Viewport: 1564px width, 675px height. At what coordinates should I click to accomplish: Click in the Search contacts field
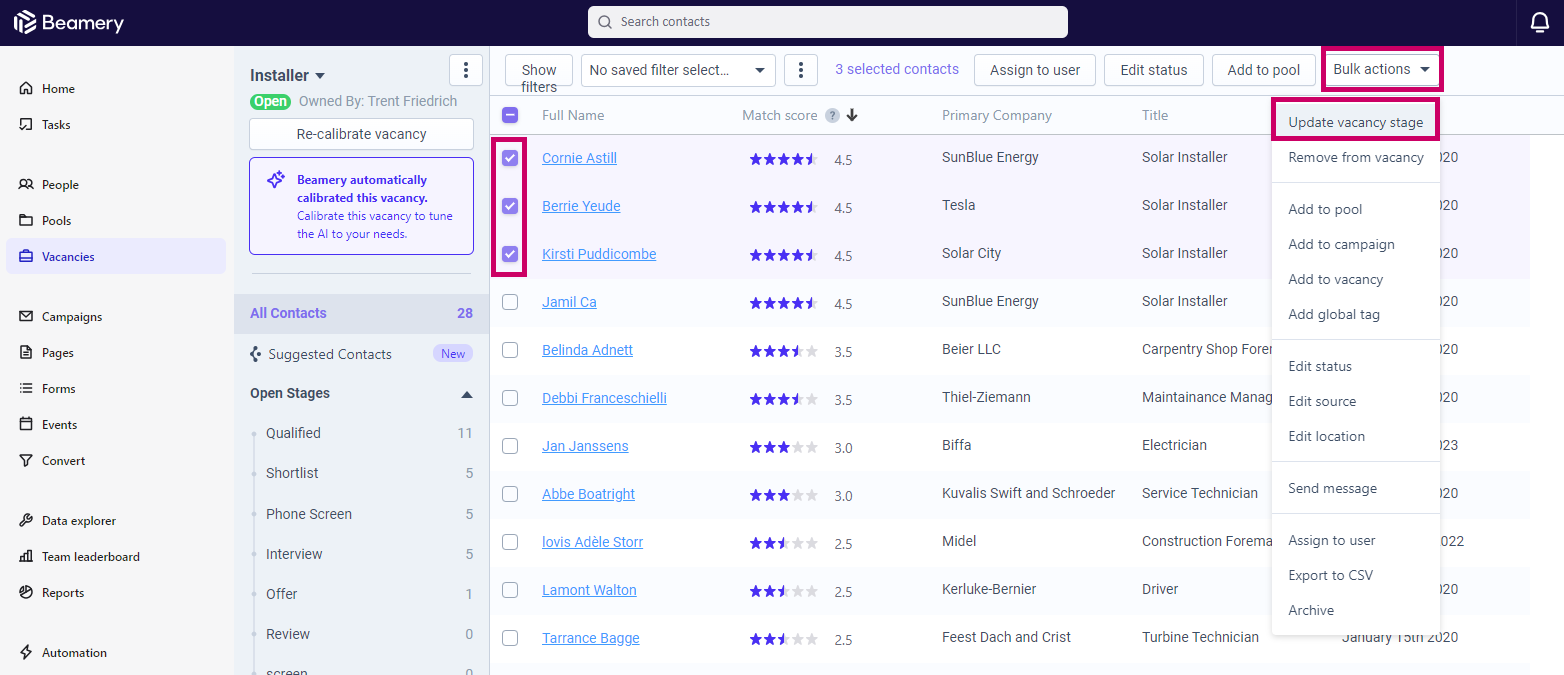828,22
